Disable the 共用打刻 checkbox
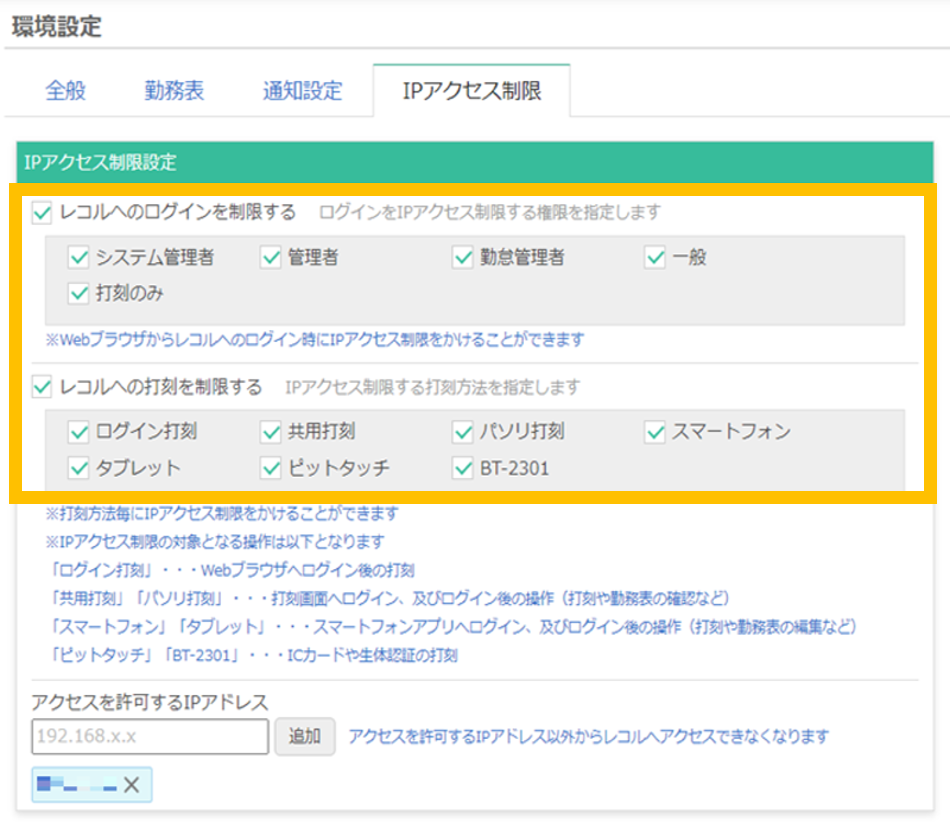 pos(270,432)
